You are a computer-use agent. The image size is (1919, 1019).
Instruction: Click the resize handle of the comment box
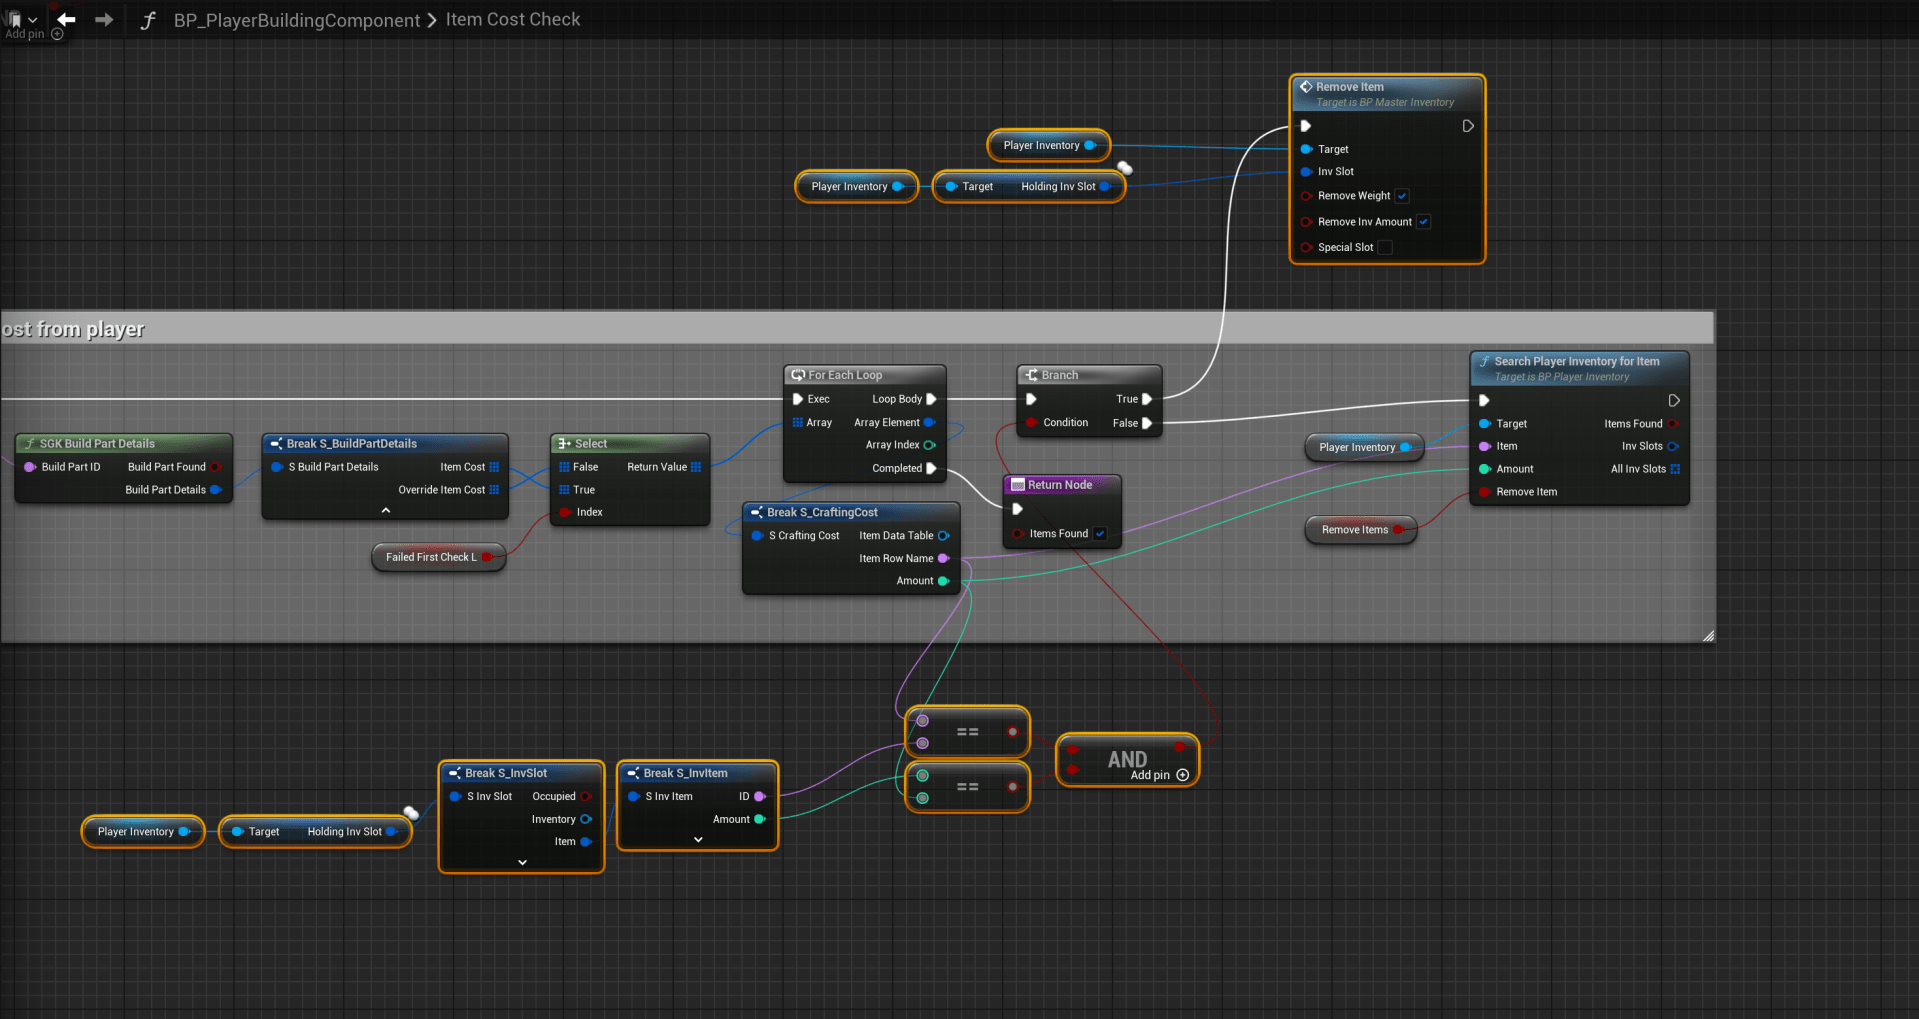tap(1708, 635)
